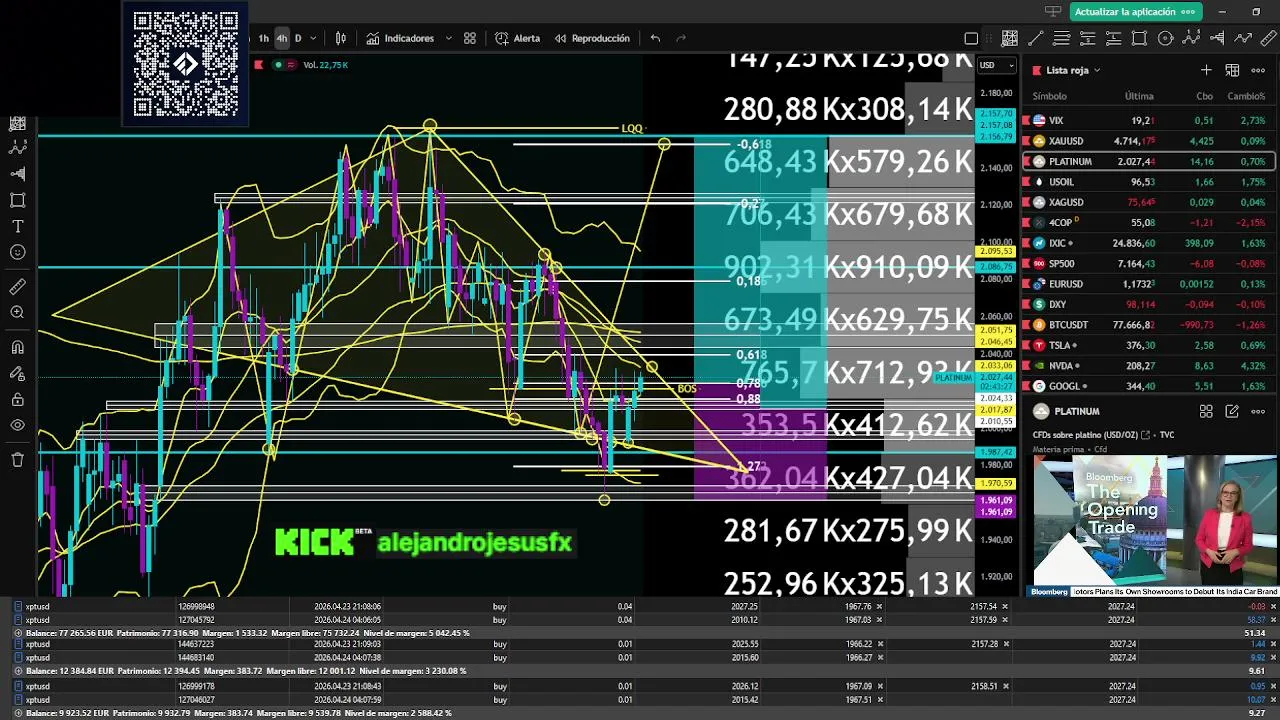Open grid icon in PLATINUM details panel
The height and width of the screenshot is (720, 1280).
1206,411
